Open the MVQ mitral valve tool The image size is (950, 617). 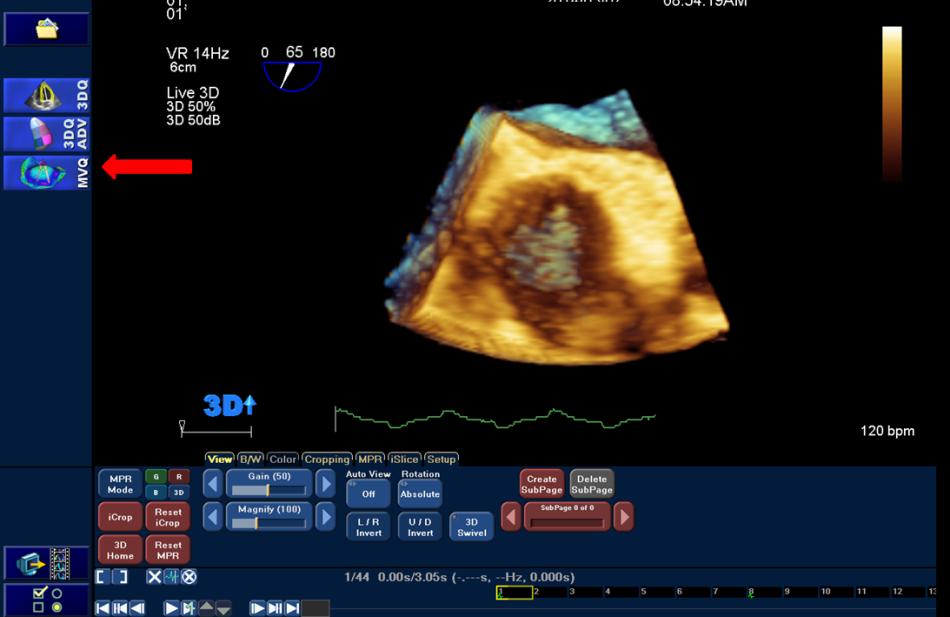click(46, 172)
